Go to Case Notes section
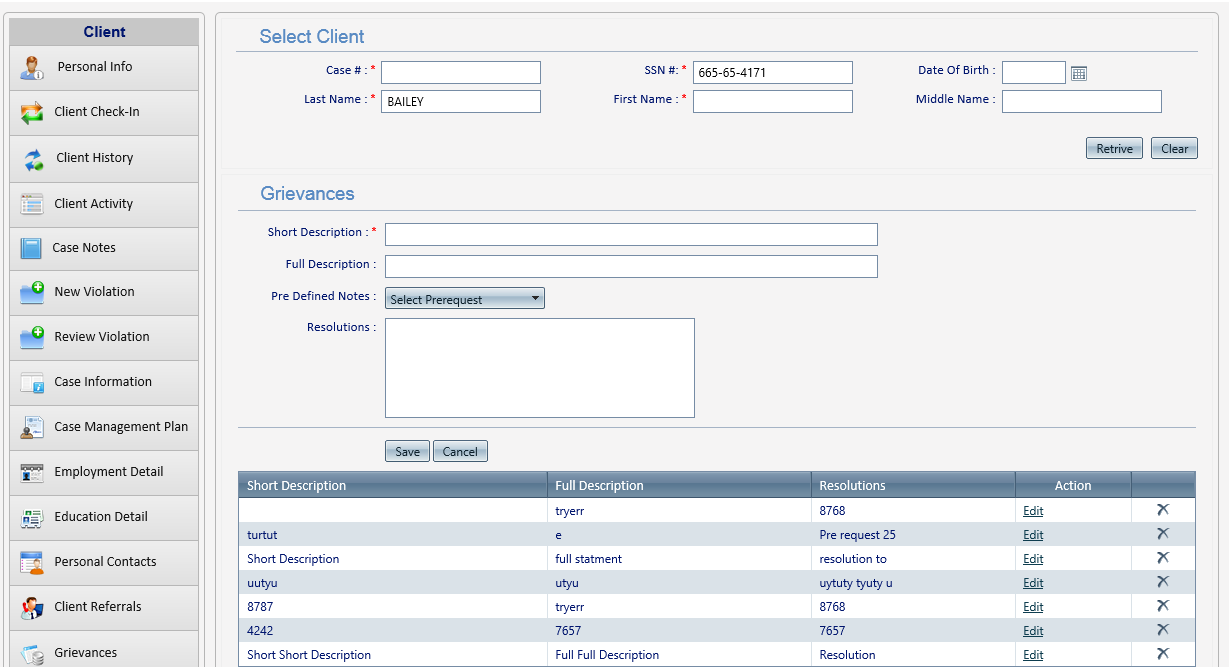This screenshot has width=1229, height=667. (104, 248)
